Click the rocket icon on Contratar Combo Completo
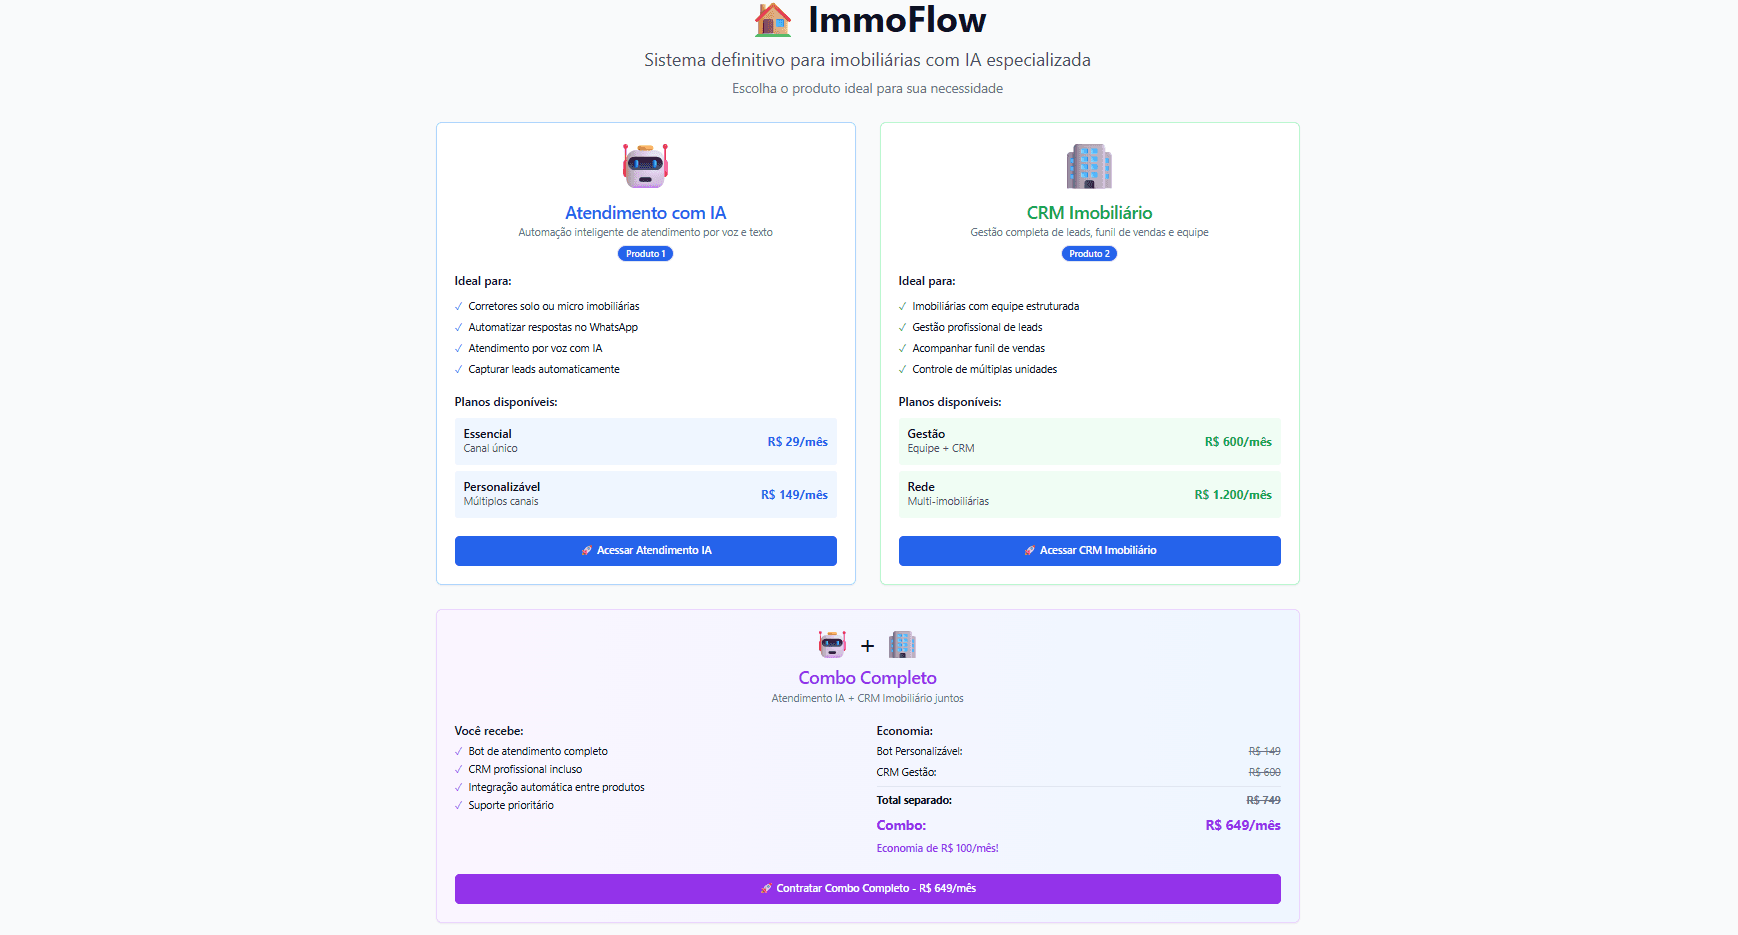The image size is (1738, 935). coord(765,888)
